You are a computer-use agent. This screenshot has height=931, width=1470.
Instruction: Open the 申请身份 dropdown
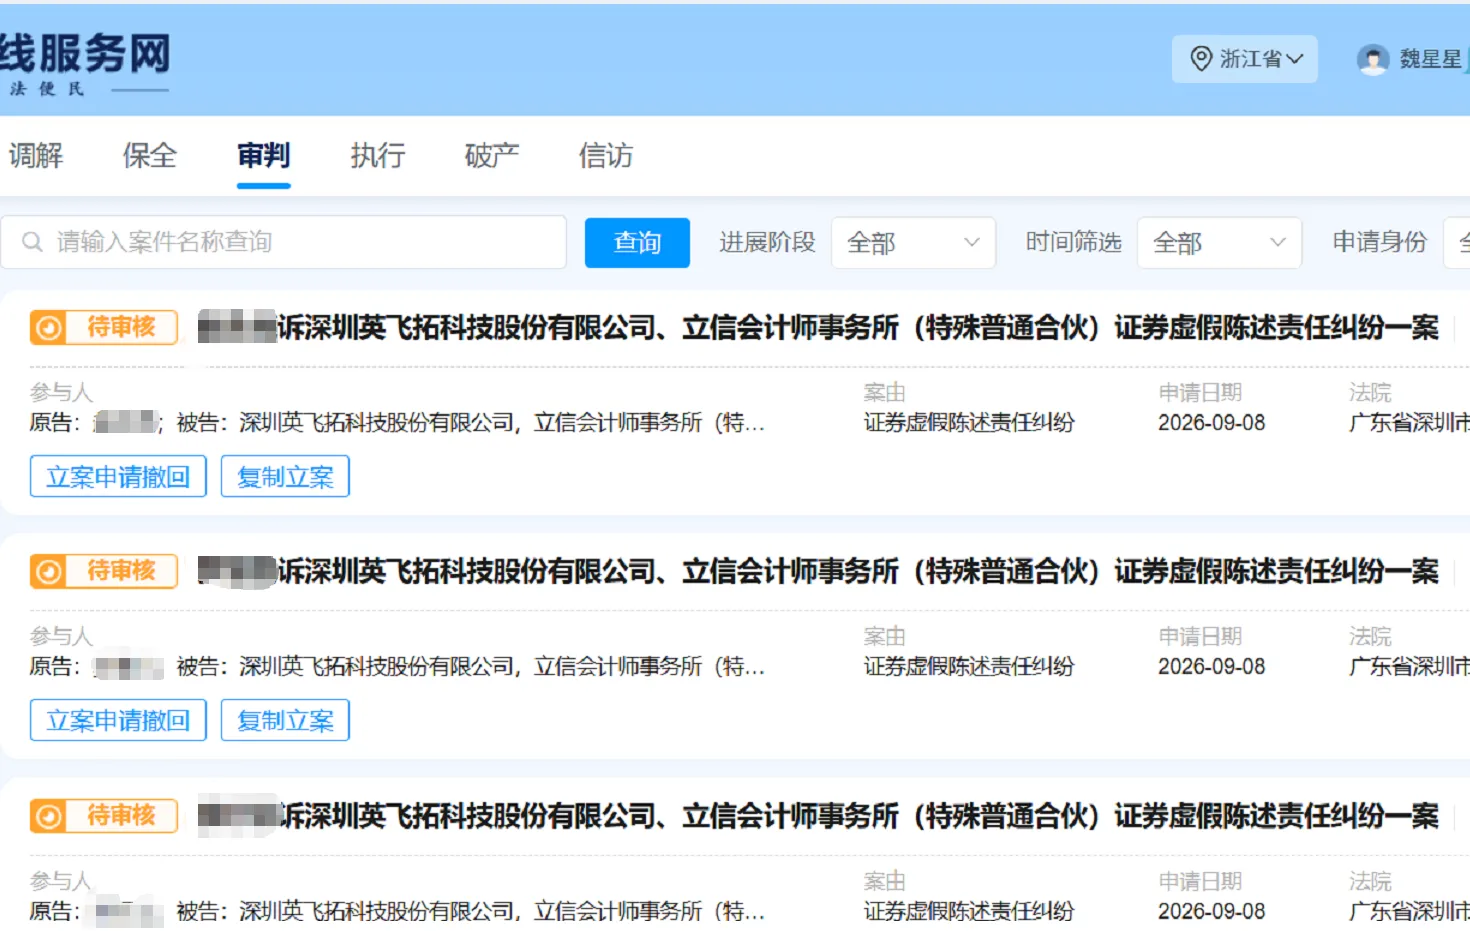(1457, 243)
